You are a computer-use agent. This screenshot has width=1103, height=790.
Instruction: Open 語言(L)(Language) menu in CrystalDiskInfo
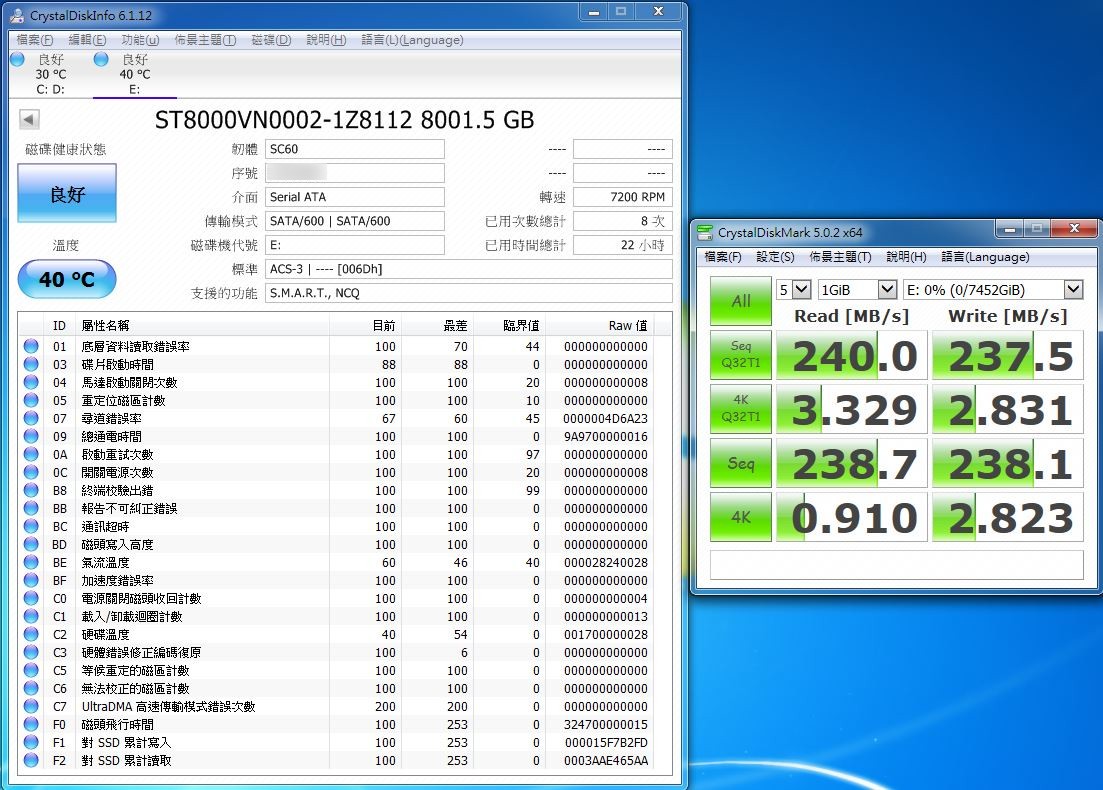coord(412,40)
